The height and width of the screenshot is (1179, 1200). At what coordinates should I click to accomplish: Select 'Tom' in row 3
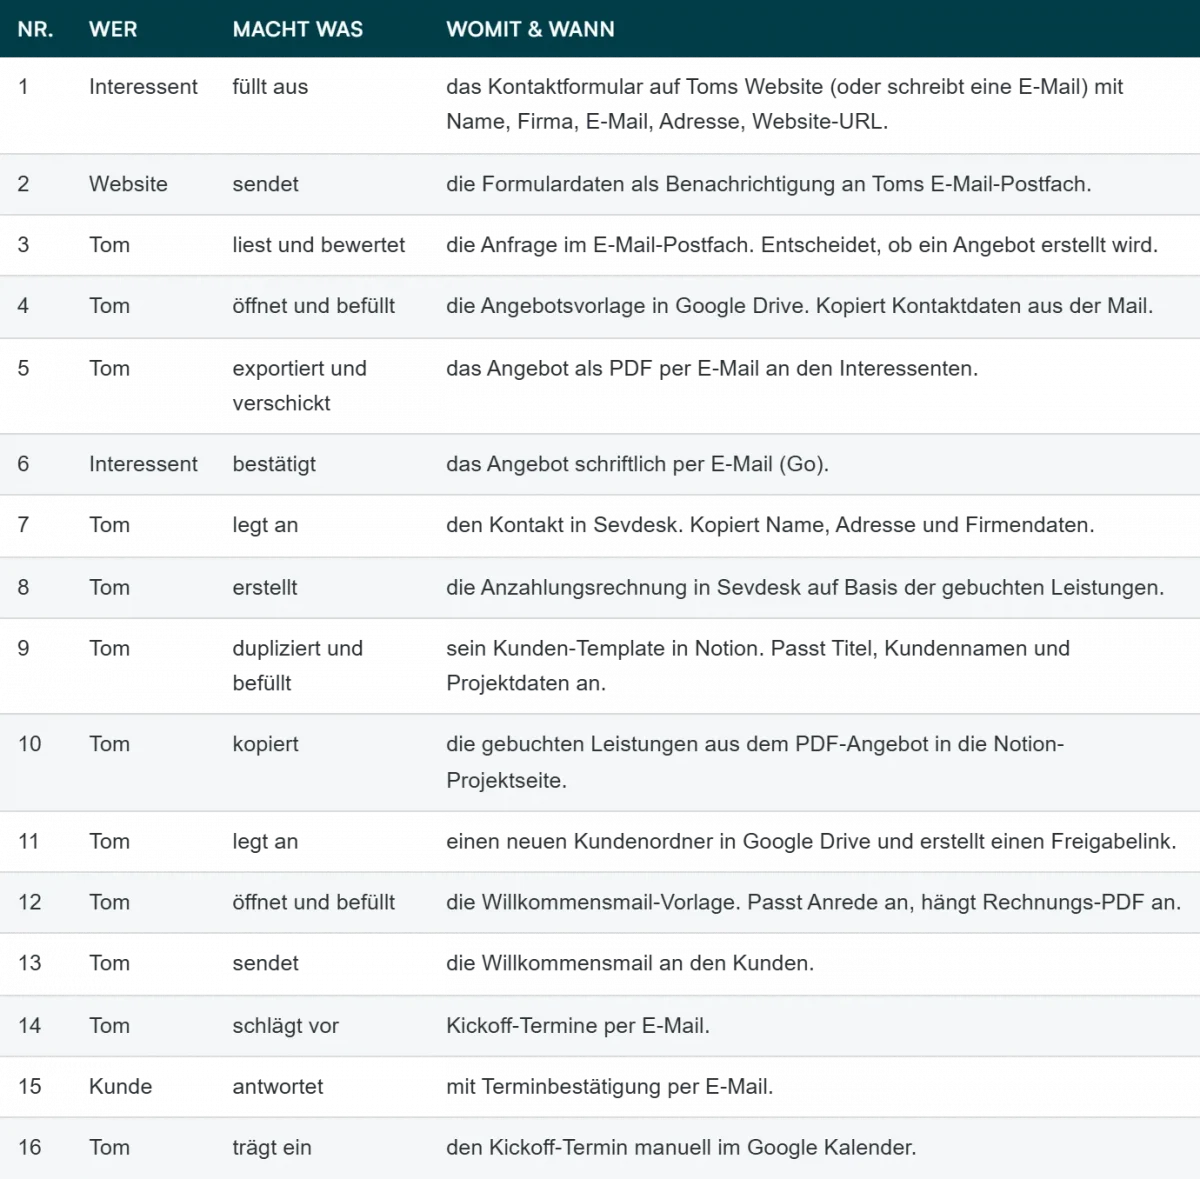[109, 245]
